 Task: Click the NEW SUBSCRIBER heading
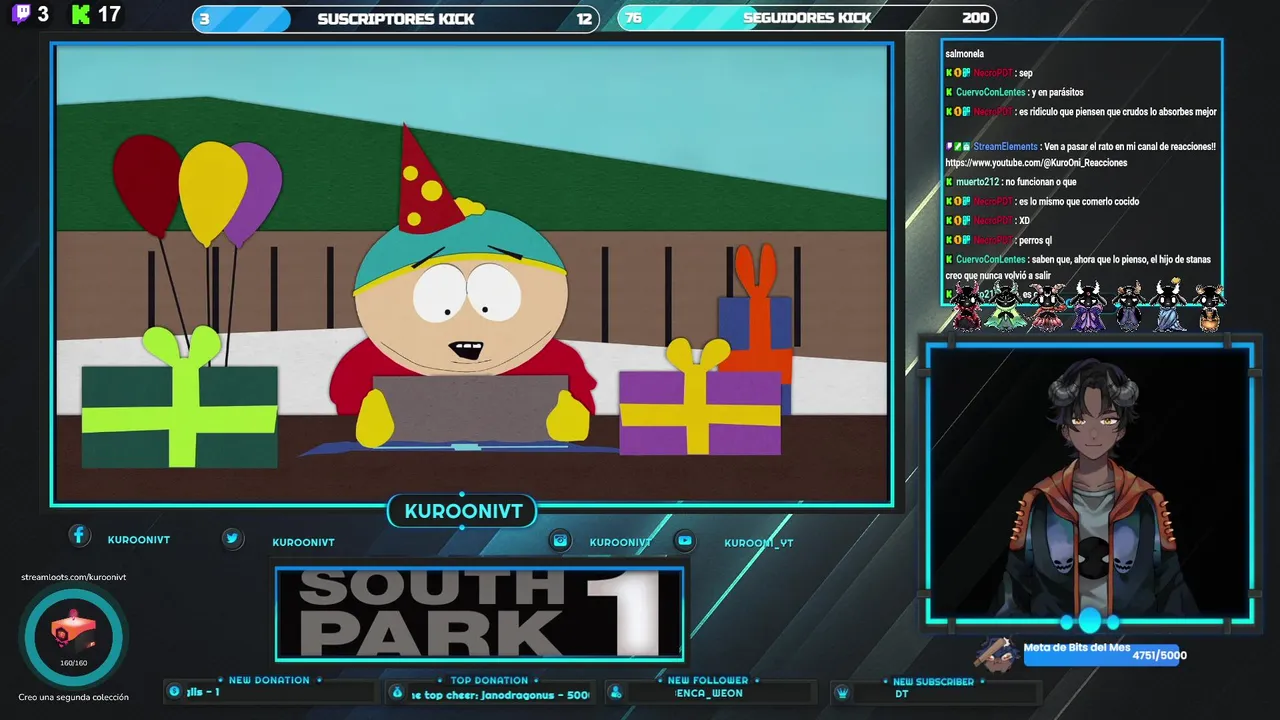point(933,682)
